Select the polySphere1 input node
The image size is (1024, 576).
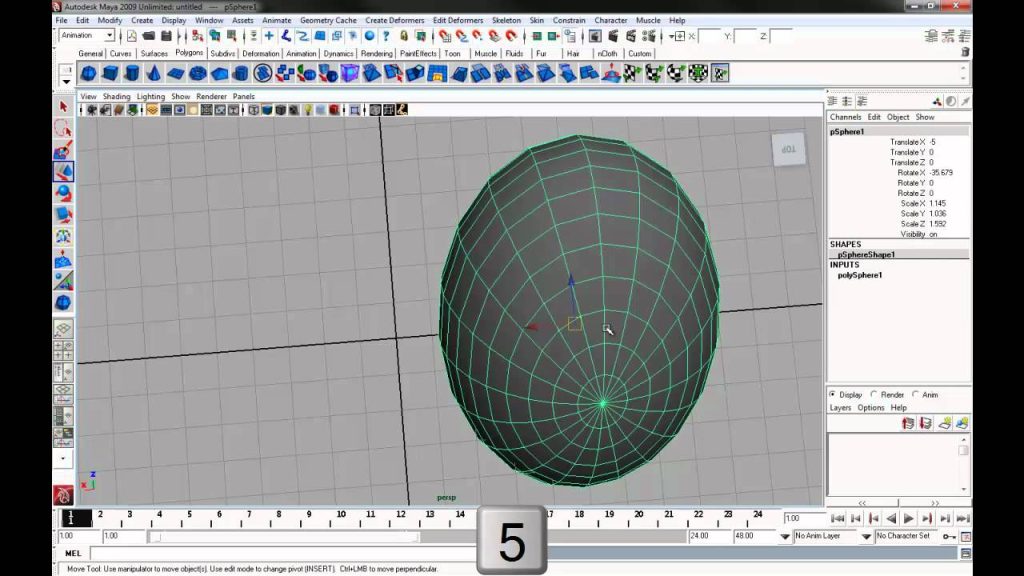point(859,276)
